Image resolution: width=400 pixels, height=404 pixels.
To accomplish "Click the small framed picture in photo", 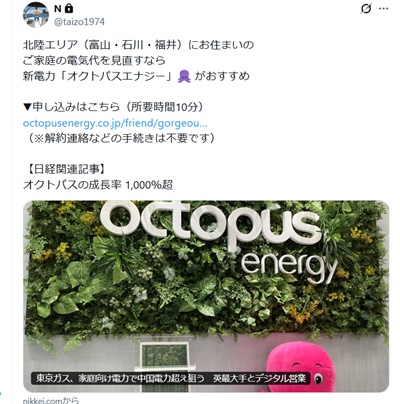I will point(164,356).
